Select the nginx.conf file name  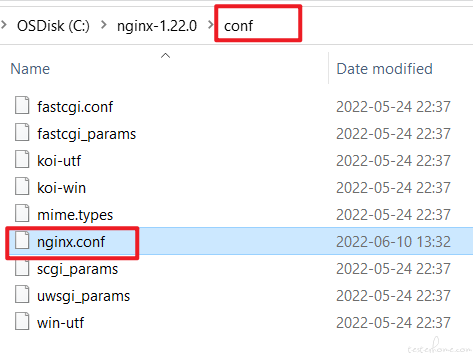point(71,242)
